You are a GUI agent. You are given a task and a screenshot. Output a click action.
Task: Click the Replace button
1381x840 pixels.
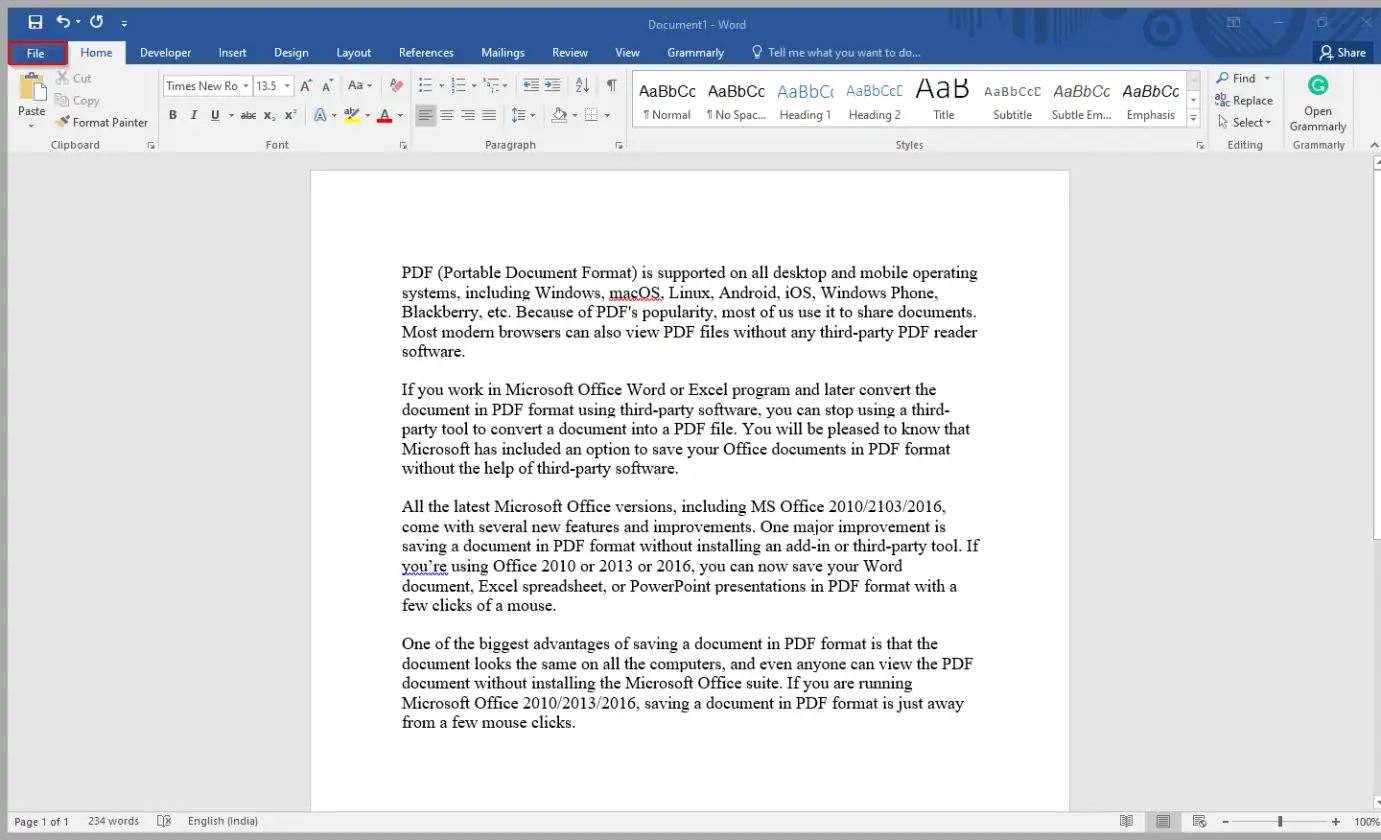click(x=1243, y=100)
